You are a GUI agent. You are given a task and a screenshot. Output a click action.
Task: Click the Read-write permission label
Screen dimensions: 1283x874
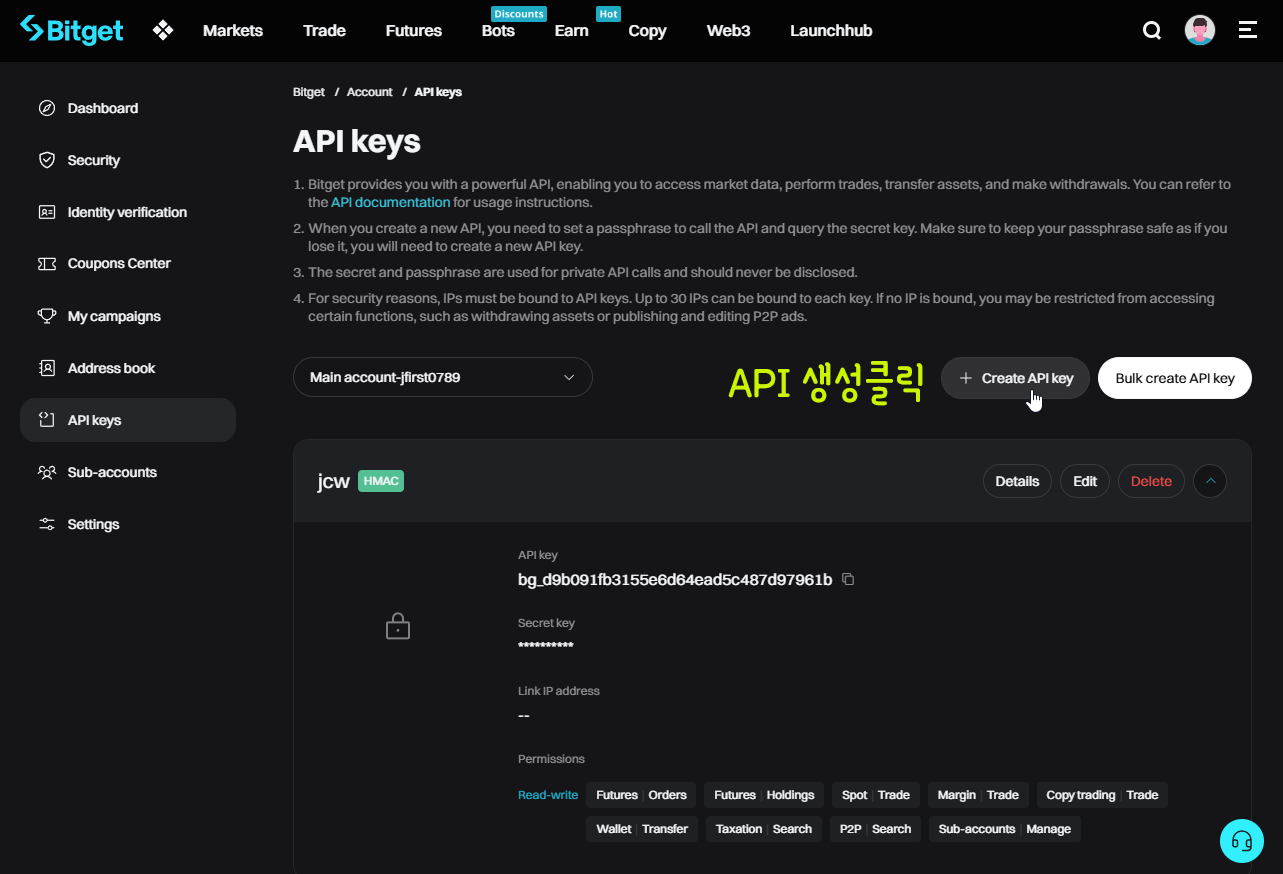click(x=548, y=795)
